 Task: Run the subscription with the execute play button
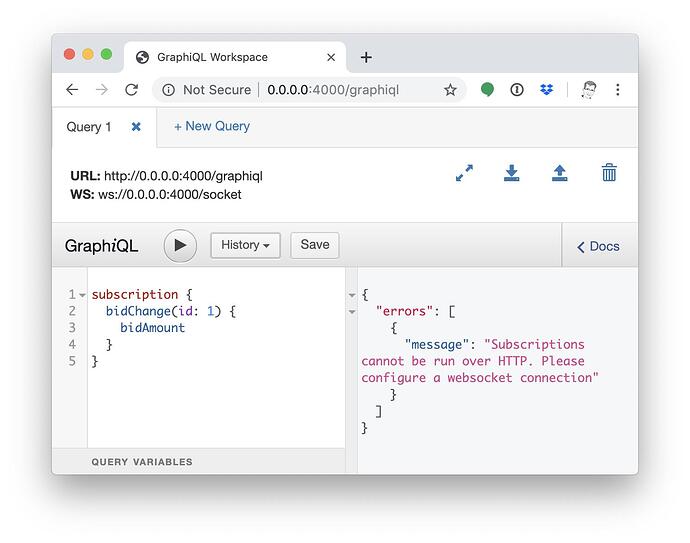click(x=180, y=246)
